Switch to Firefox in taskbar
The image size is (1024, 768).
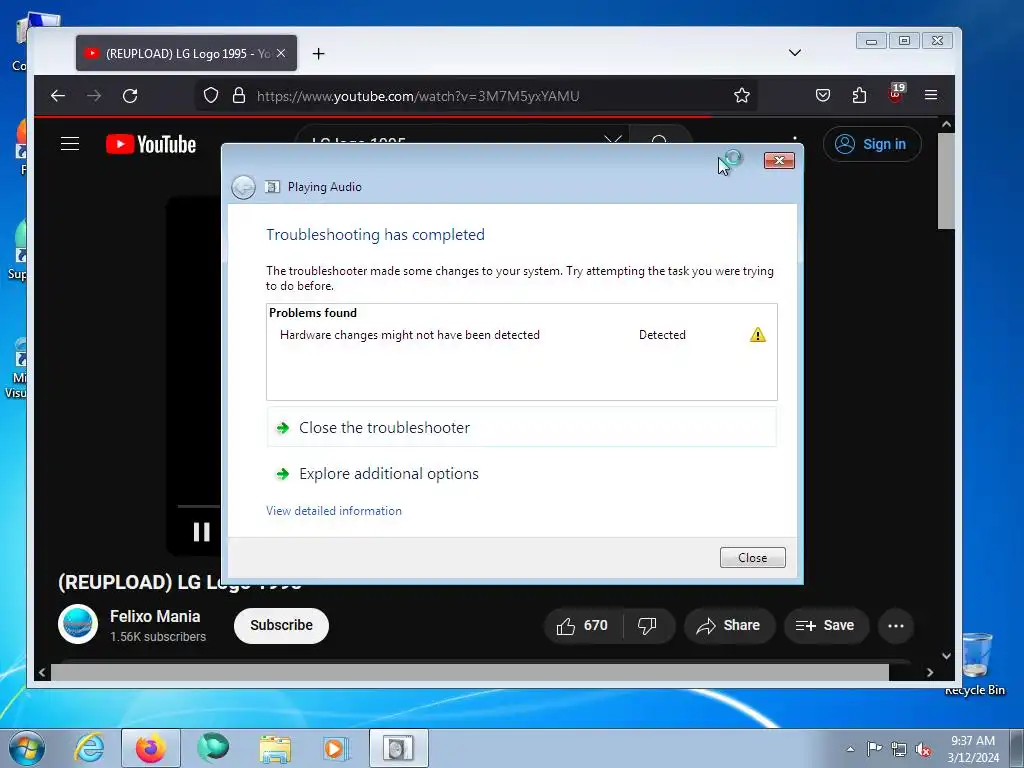click(150, 748)
